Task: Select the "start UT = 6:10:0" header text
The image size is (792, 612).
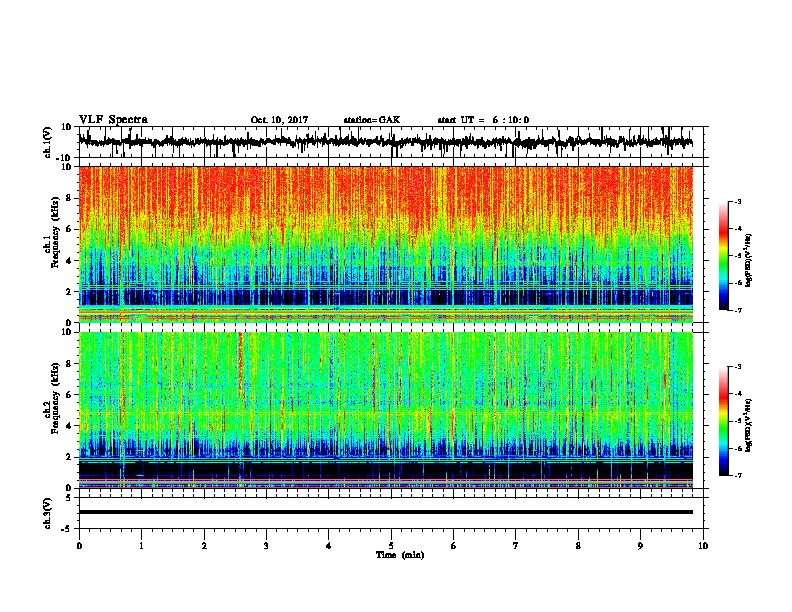Action: tap(483, 120)
